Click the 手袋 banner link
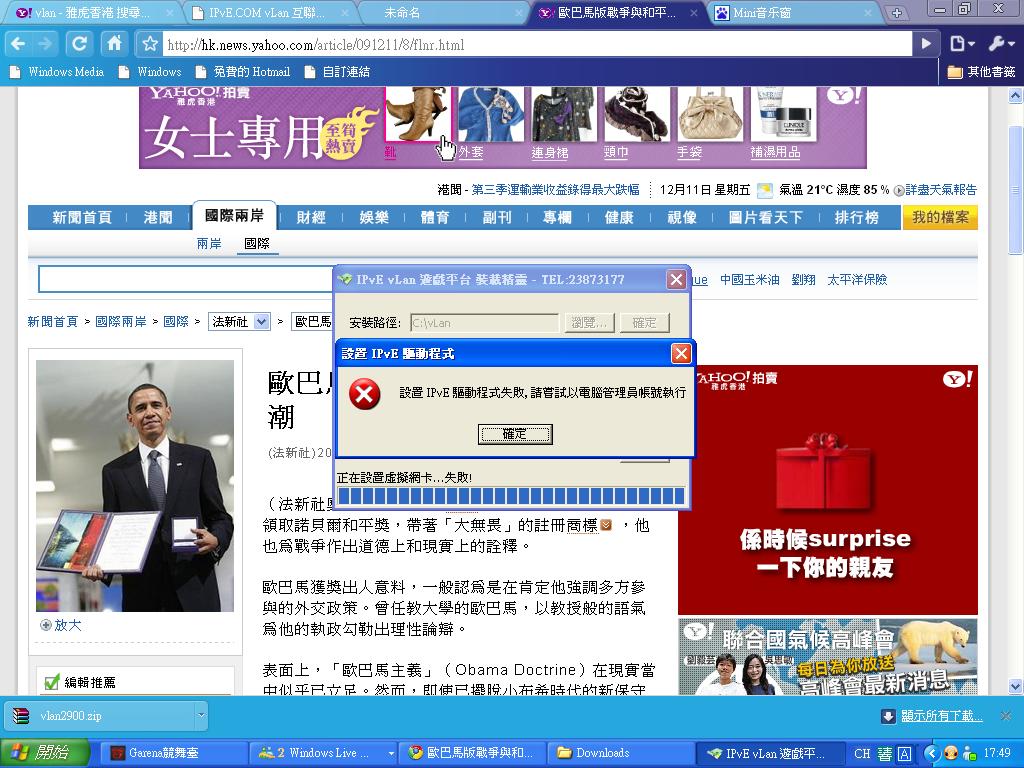 coord(689,152)
